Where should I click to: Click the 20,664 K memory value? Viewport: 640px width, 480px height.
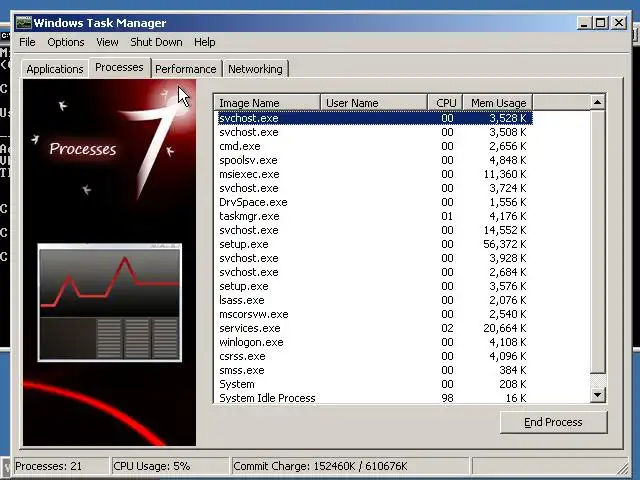(505, 328)
